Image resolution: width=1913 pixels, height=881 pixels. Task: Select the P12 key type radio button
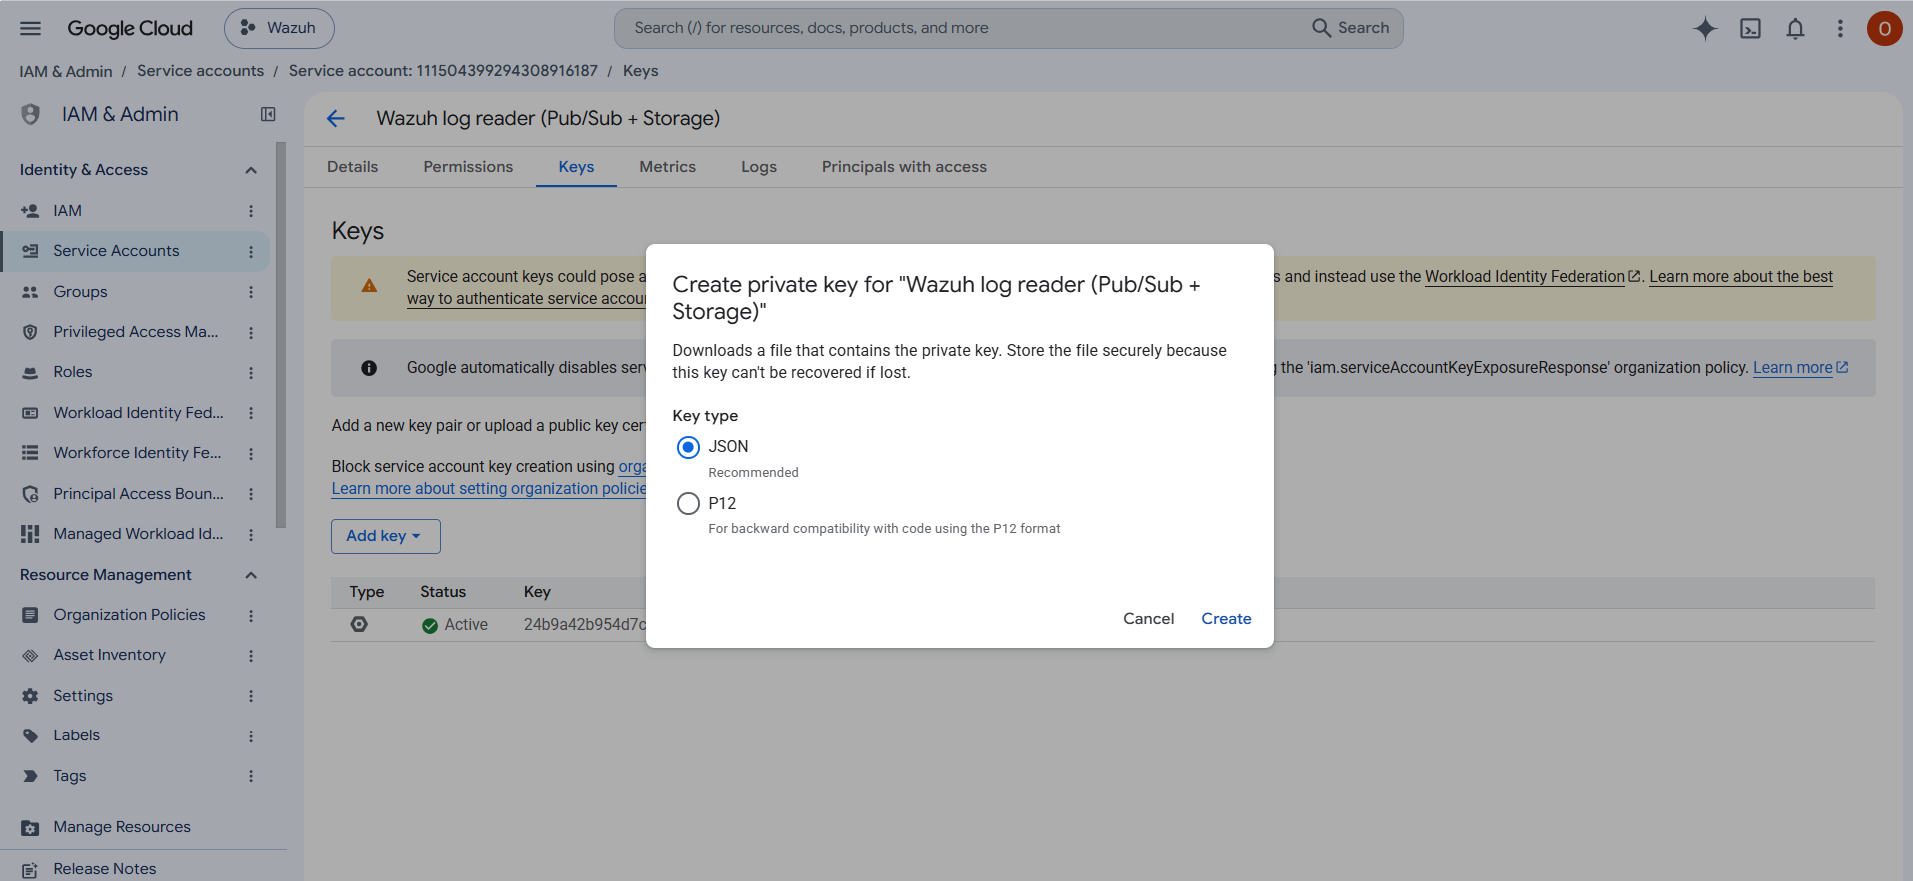tap(688, 503)
